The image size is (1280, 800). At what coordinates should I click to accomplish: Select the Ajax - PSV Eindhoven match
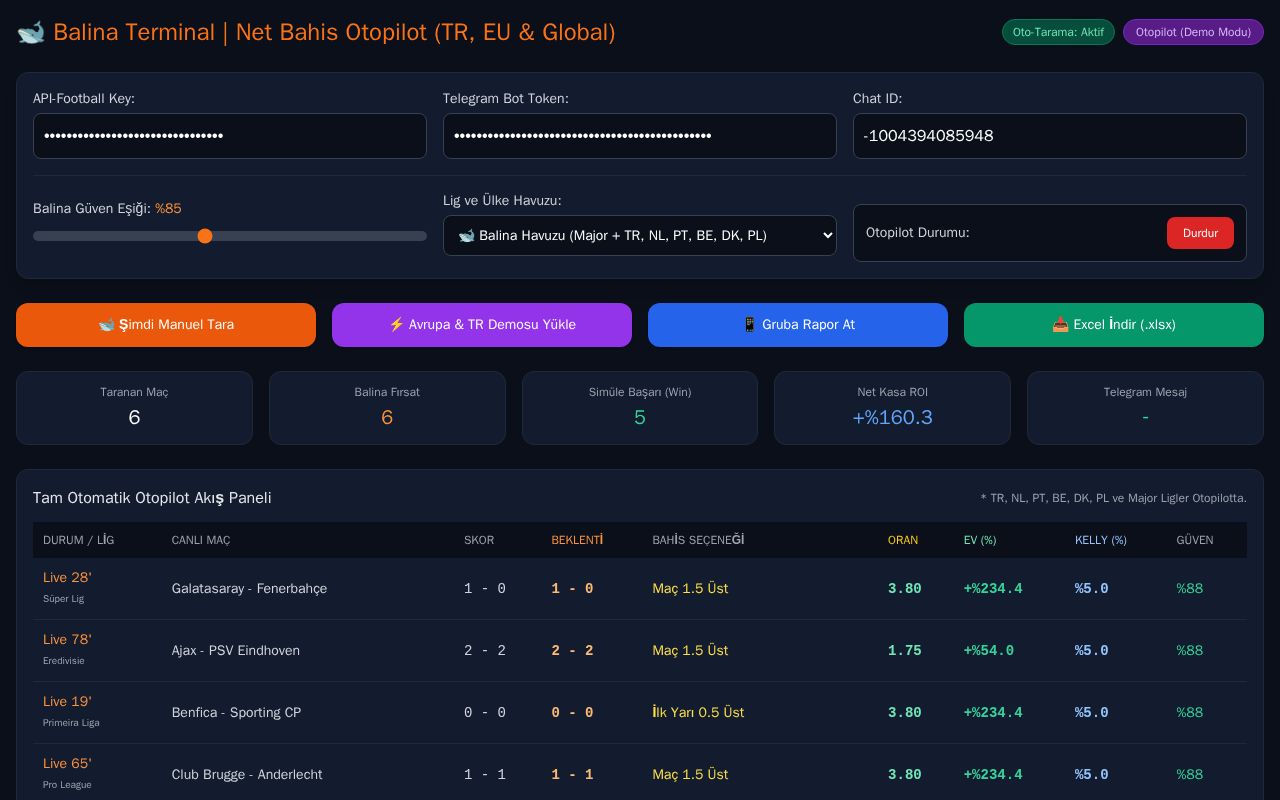point(236,651)
